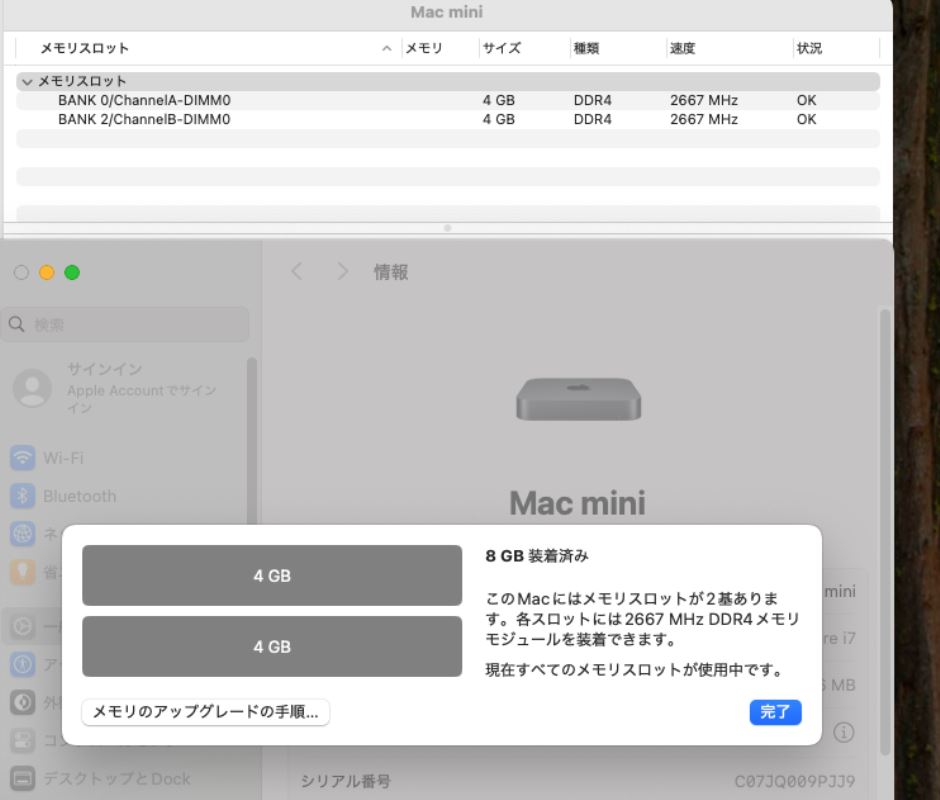Click OK status for BANK 2 row
Viewport: 940px width, 800px height.
tap(806, 119)
